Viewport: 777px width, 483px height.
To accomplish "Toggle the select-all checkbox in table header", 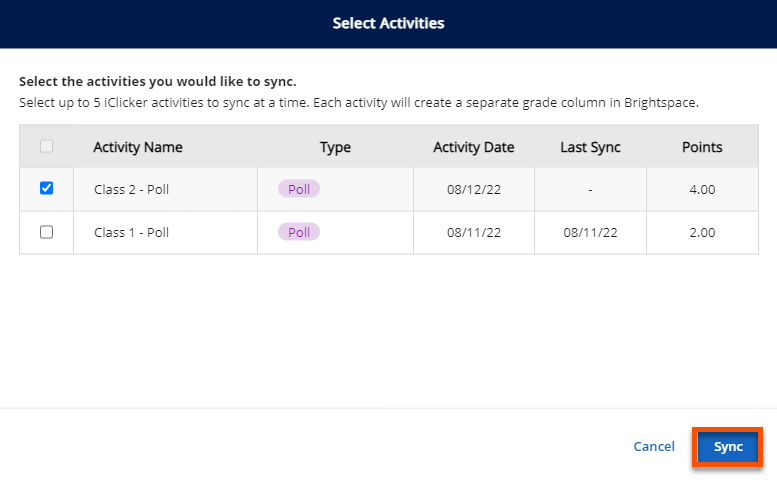I will 46,147.
